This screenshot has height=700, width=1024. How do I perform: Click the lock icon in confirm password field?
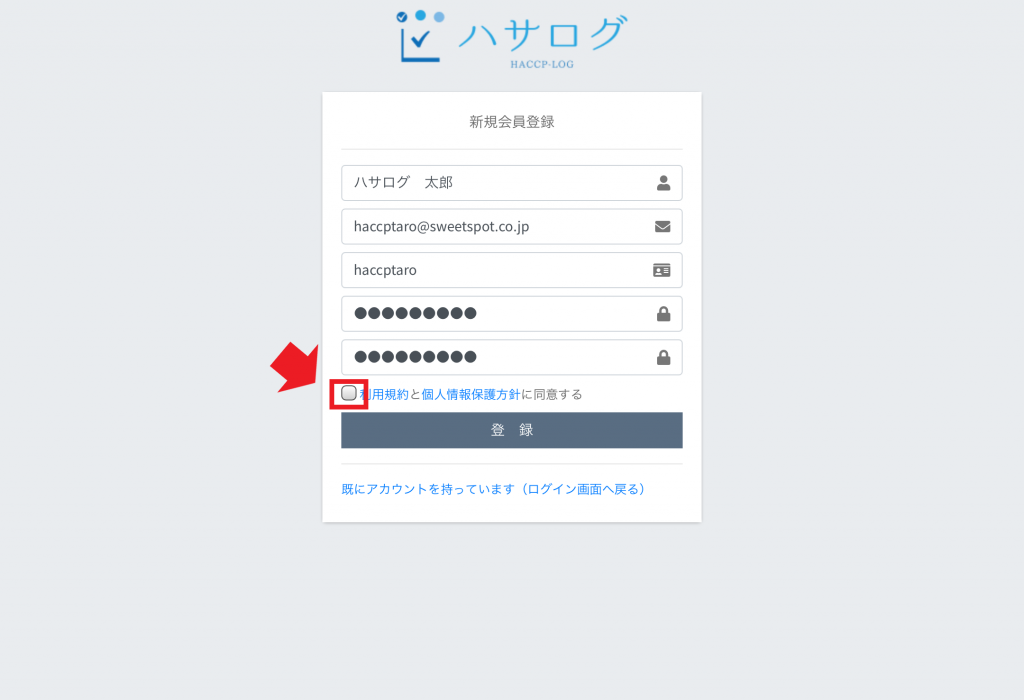click(663, 357)
